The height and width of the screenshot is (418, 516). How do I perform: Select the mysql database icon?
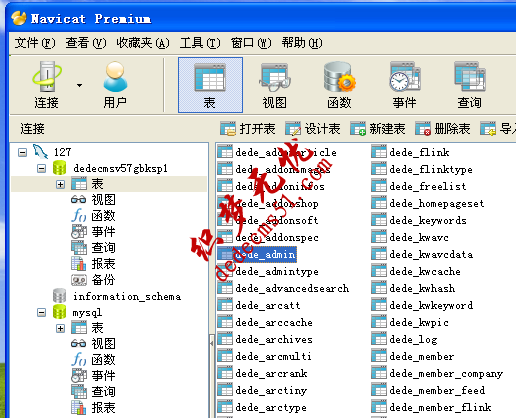click(x=59, y=312)
